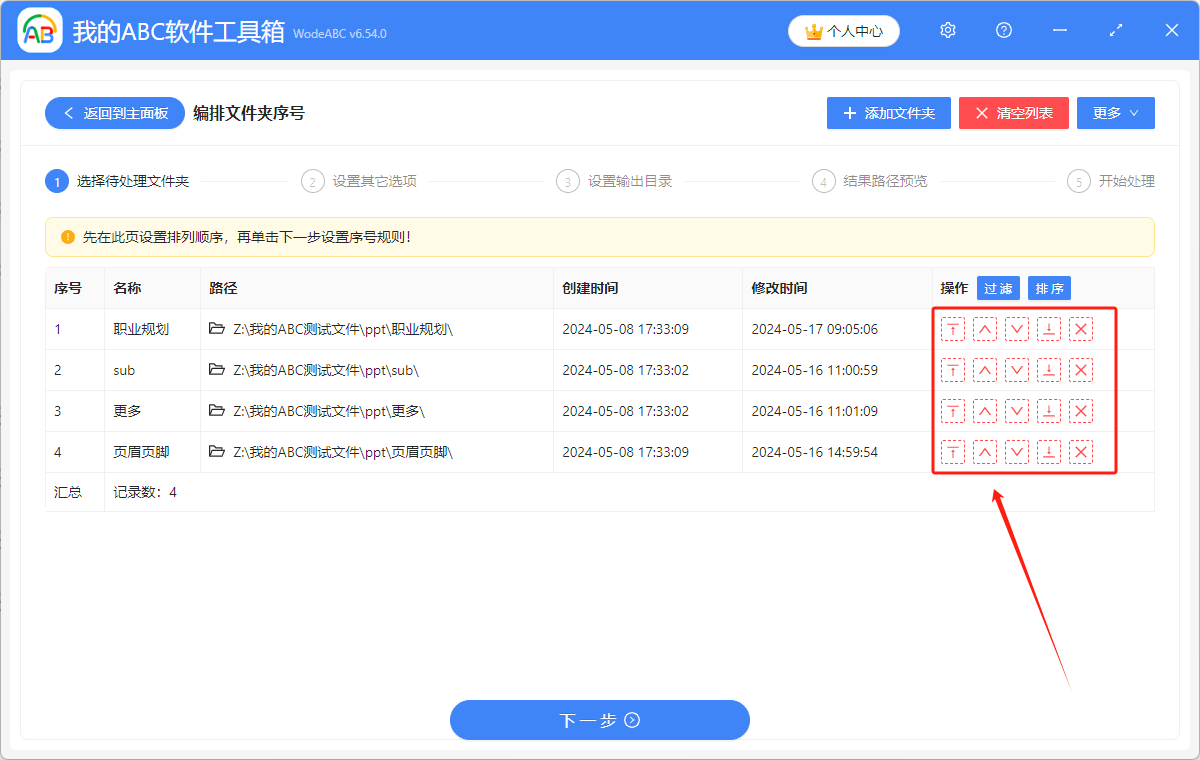
Task: Click 返回到主面板 to go back
Action: [114, 113]
